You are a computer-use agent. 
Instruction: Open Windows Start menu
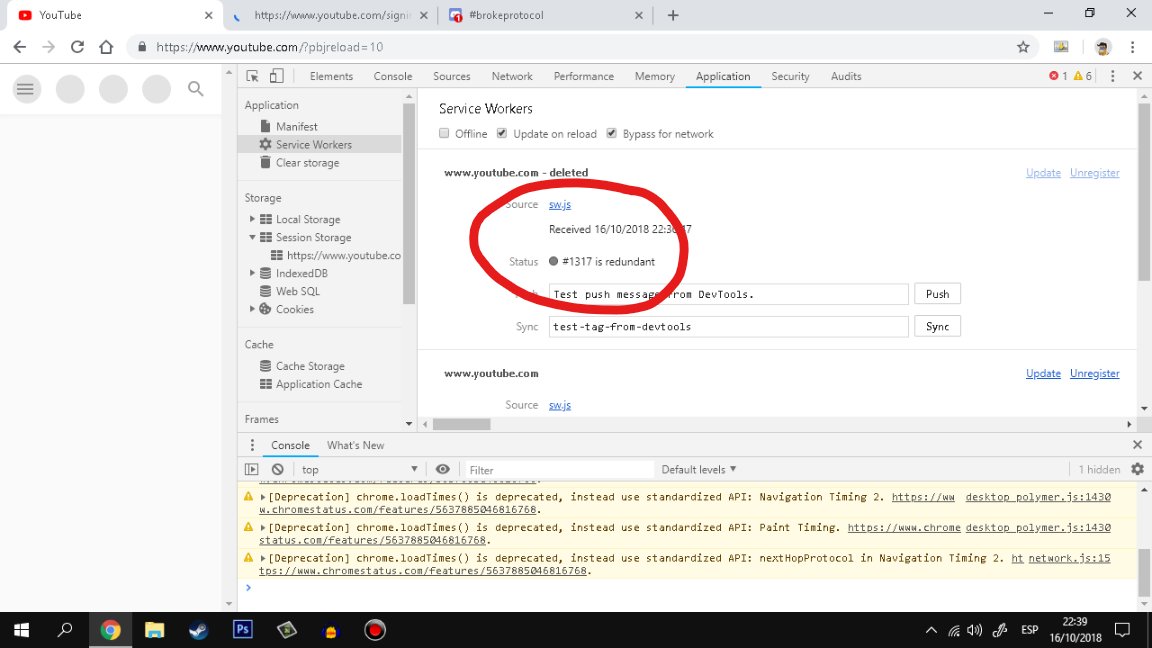point(21,630)
